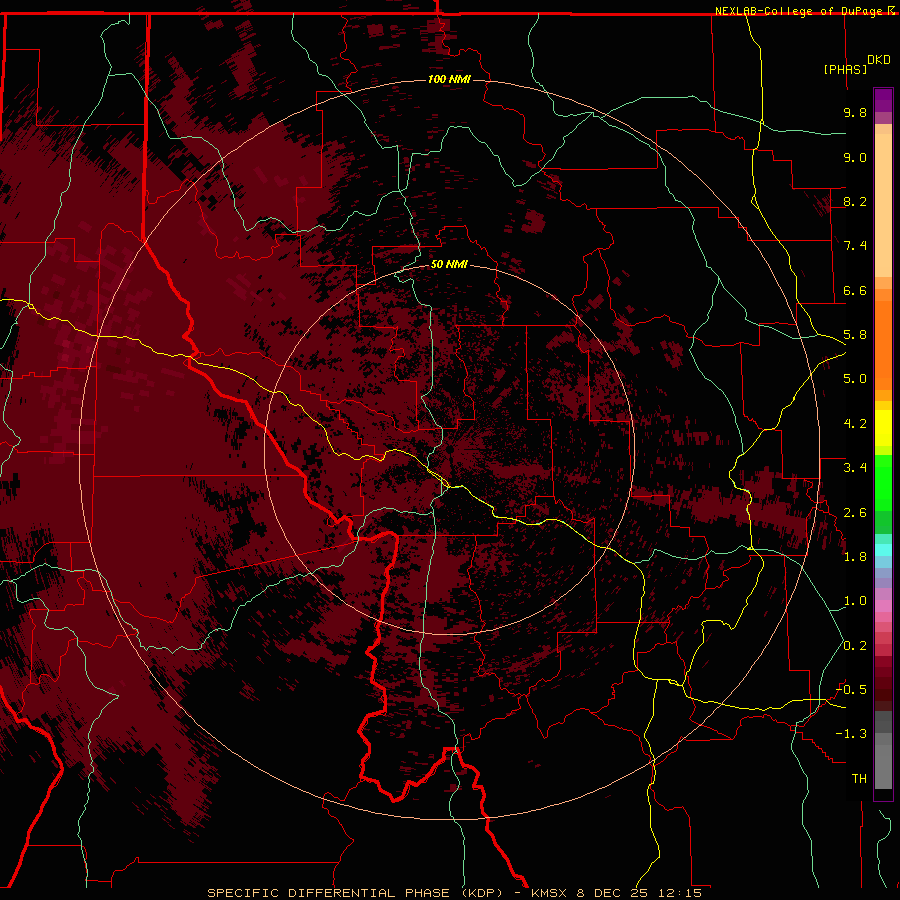The image size is (900, 900).
Task: Click the 4.2 color scale value
Action: (x=855, y=424)
